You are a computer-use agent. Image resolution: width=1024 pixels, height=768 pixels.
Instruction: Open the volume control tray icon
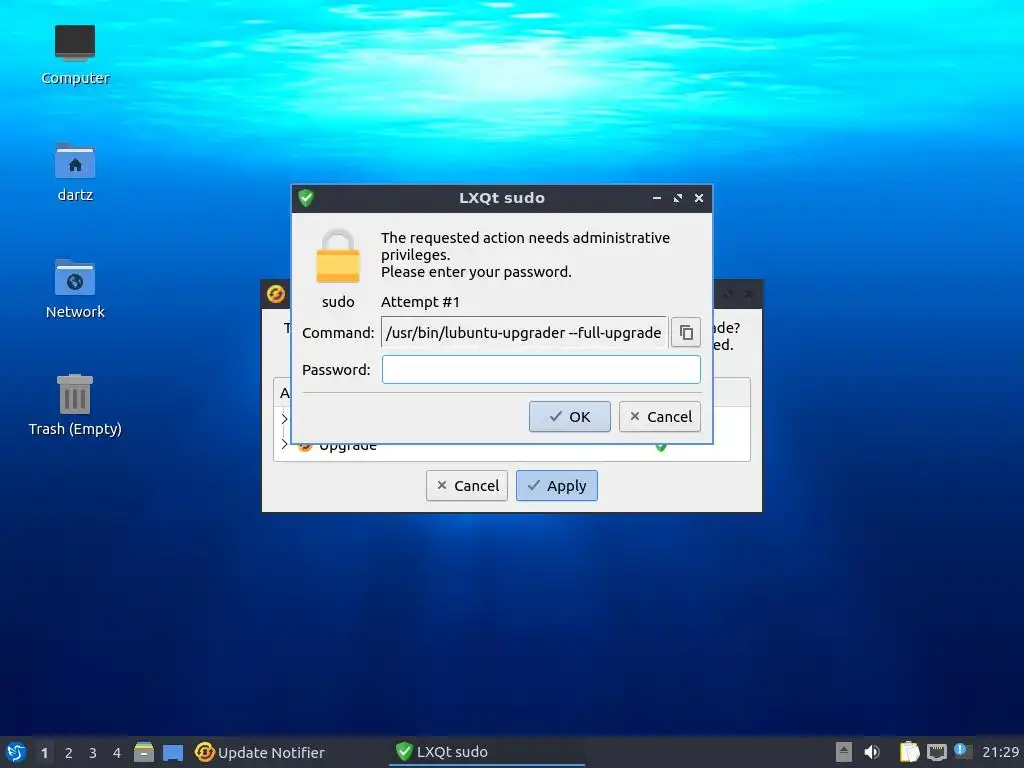[872, 752]
